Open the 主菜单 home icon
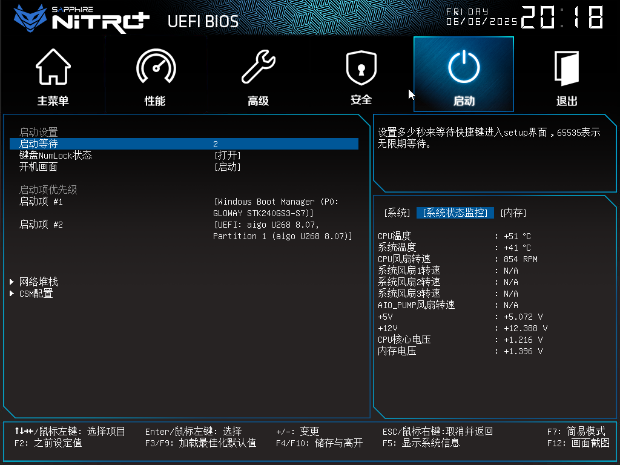 click(x=53, y=66)
